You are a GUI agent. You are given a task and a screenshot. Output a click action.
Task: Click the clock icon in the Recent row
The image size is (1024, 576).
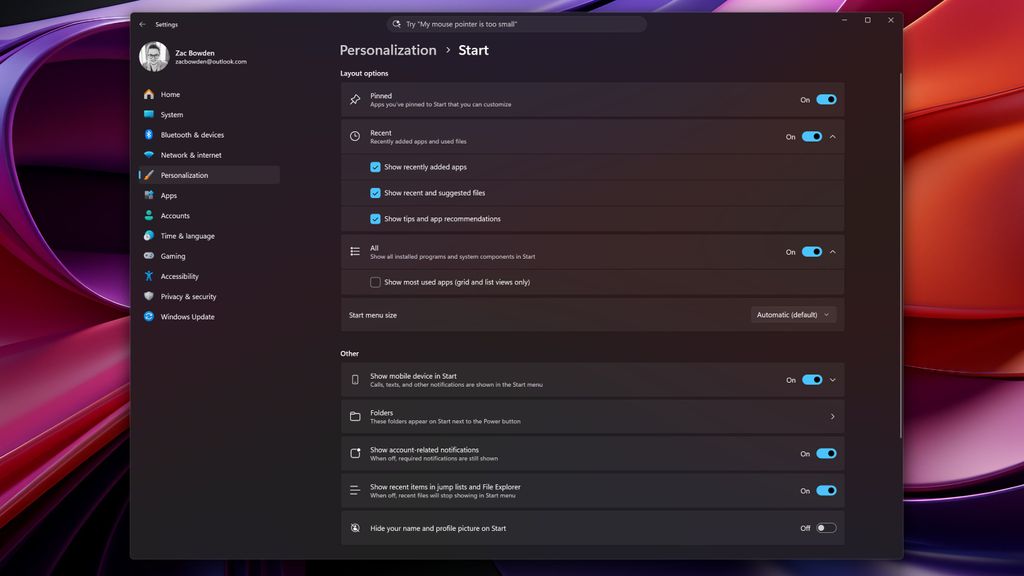[x=355, y=136]
